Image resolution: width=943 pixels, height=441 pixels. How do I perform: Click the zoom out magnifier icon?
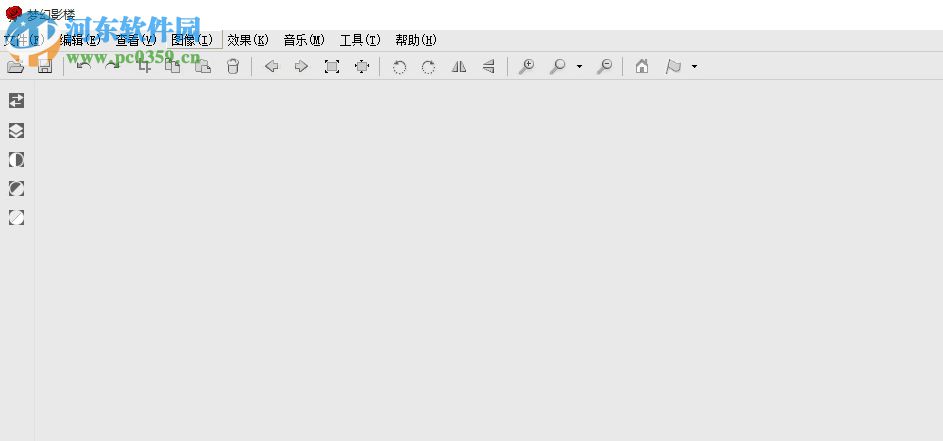point(604,66)
